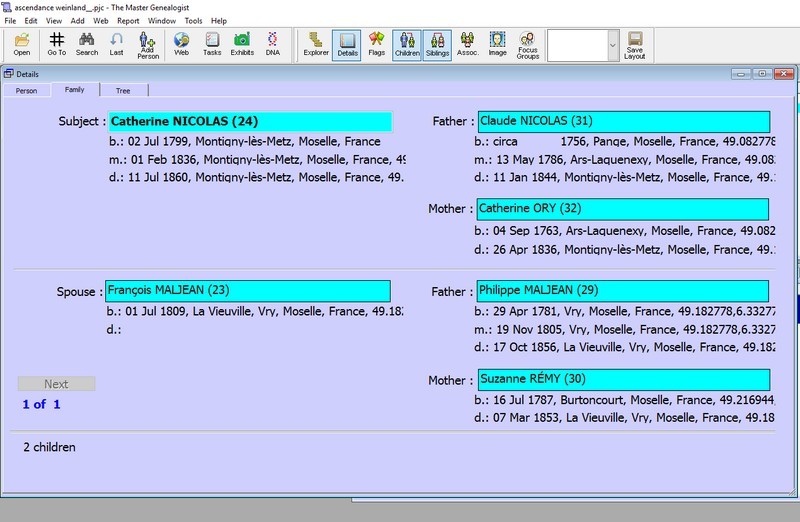The image size is (800, 522).
Task: Click the Save Layout icon
Action: (x=635, y=45)
